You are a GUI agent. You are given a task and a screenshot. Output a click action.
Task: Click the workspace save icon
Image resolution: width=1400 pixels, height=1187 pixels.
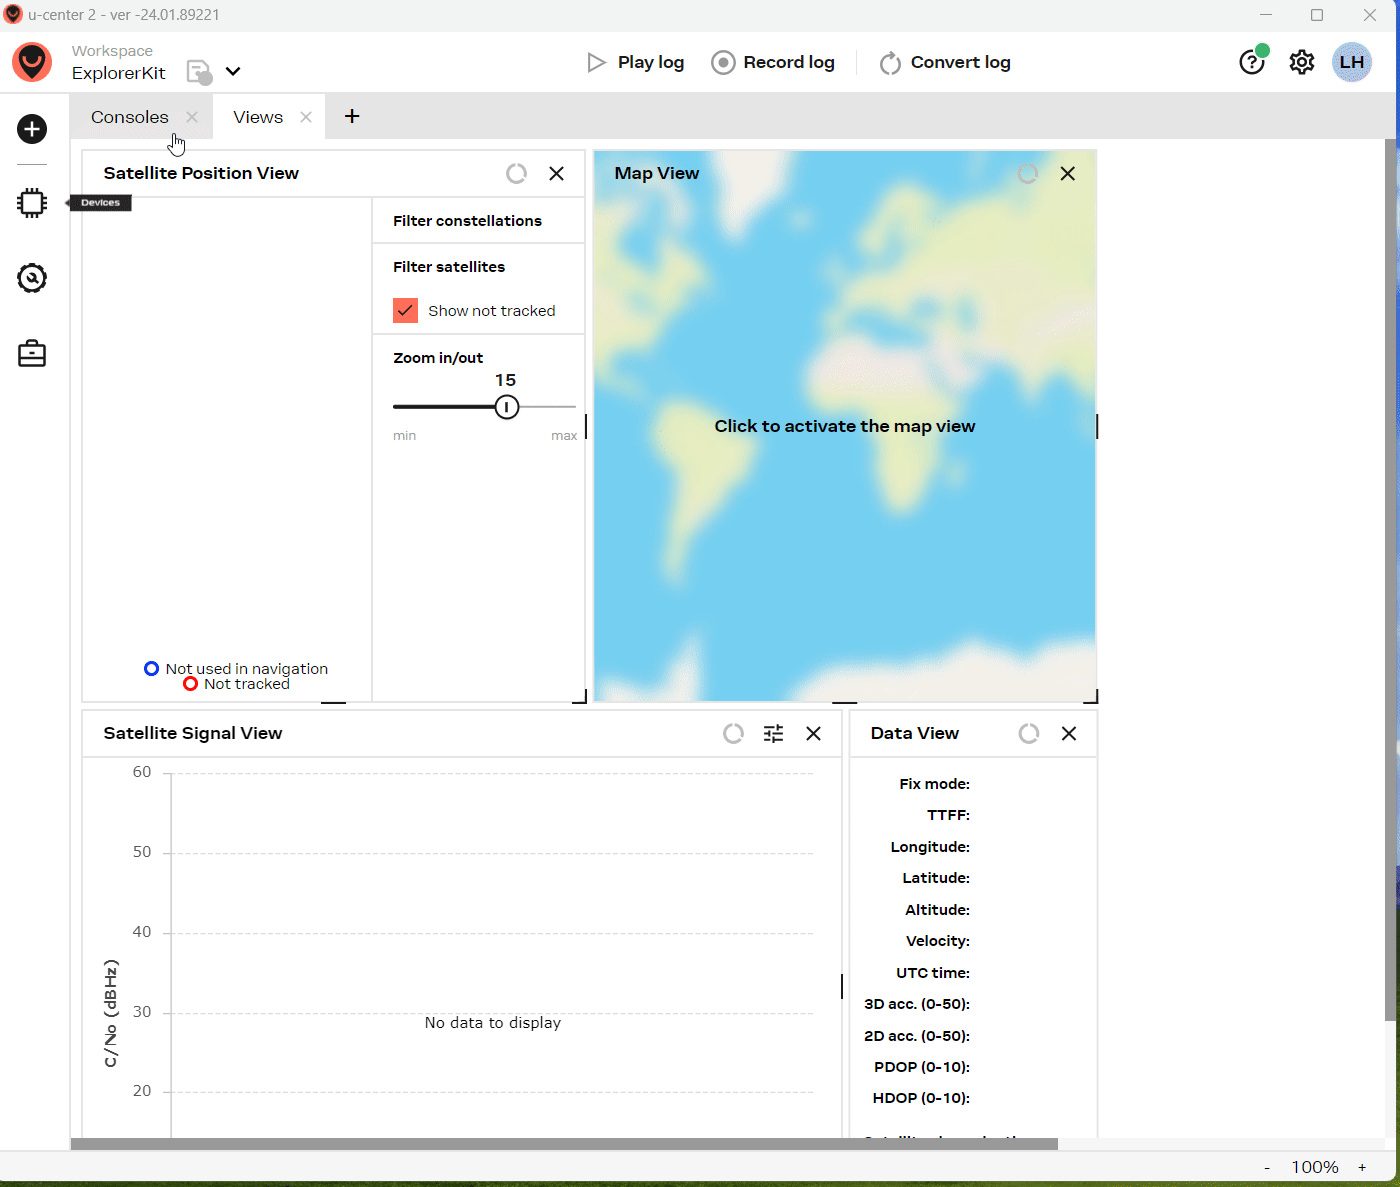point(199,73)
